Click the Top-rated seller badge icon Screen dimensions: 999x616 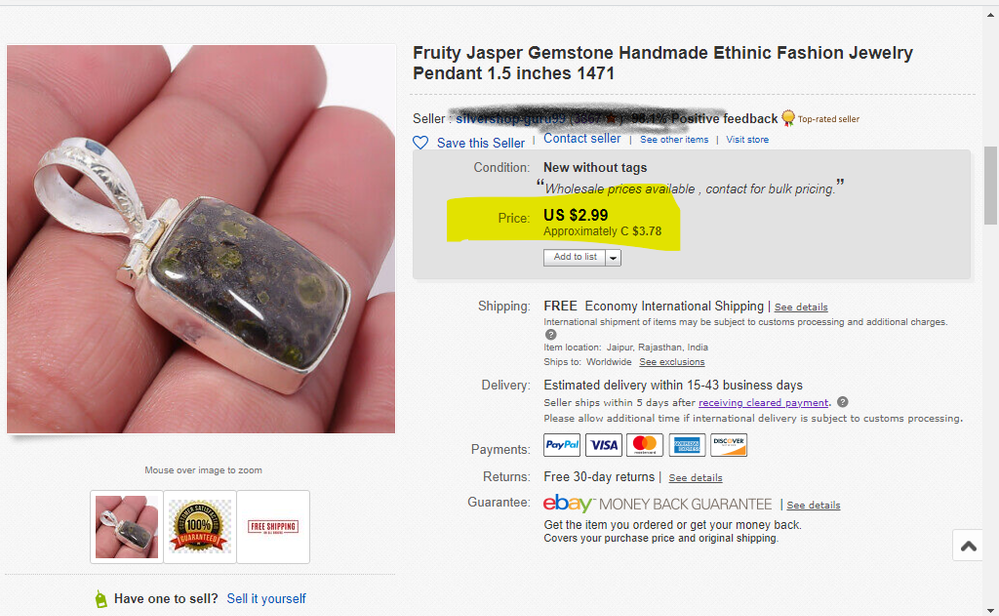(788, 118)
